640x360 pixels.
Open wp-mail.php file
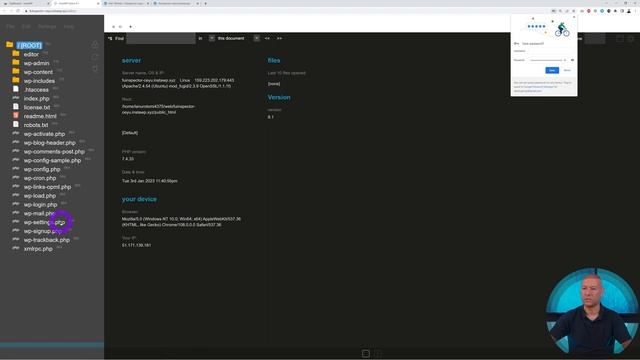(x=39, y=213)
